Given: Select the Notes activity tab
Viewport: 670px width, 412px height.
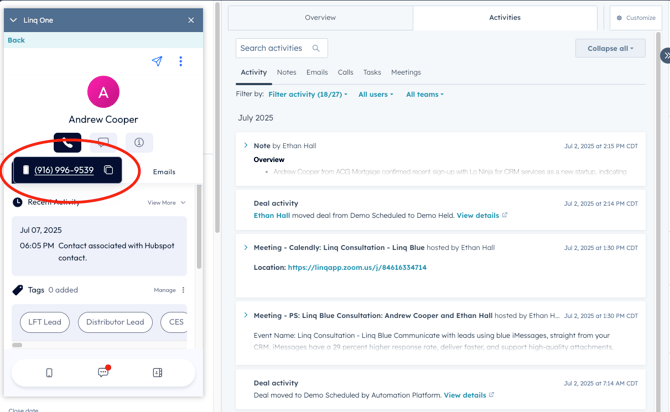Looking at the screenshot, I should [286, 72].
